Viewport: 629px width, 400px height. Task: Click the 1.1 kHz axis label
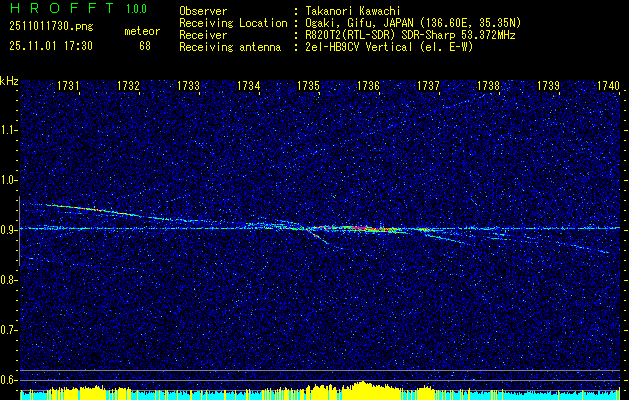pyautogui.click(x=7, y=130)
